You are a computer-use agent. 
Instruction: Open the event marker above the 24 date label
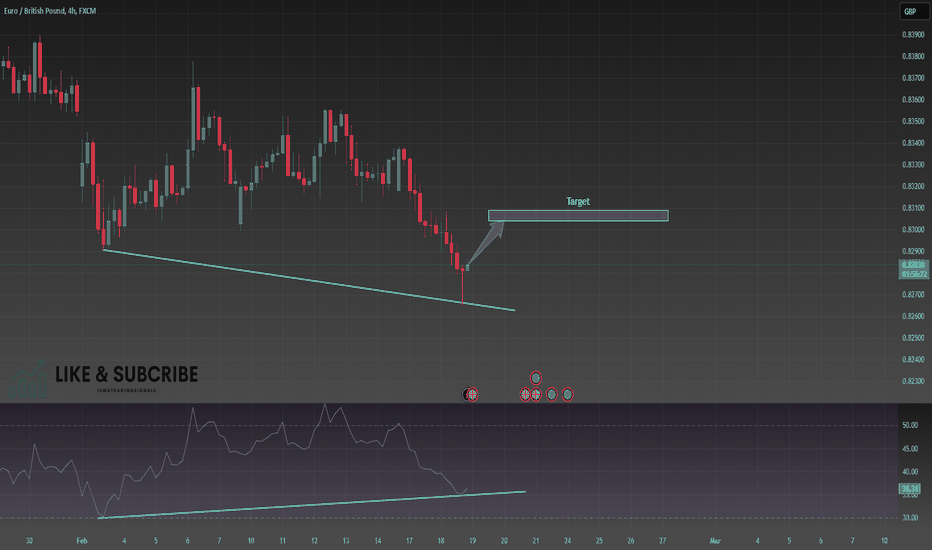click(x=568, y=394)
